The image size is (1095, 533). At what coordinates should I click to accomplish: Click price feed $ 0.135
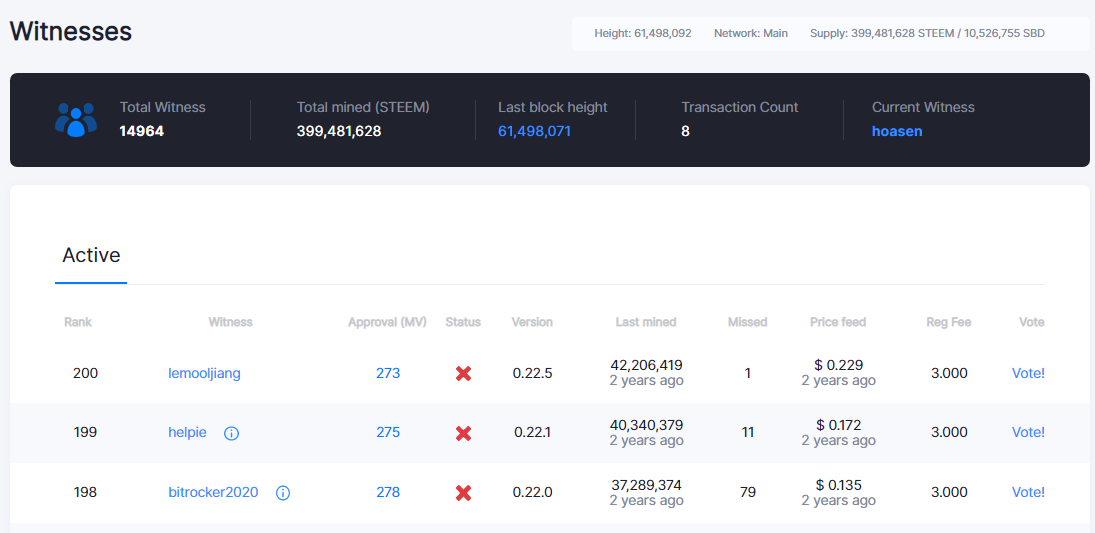838,485
